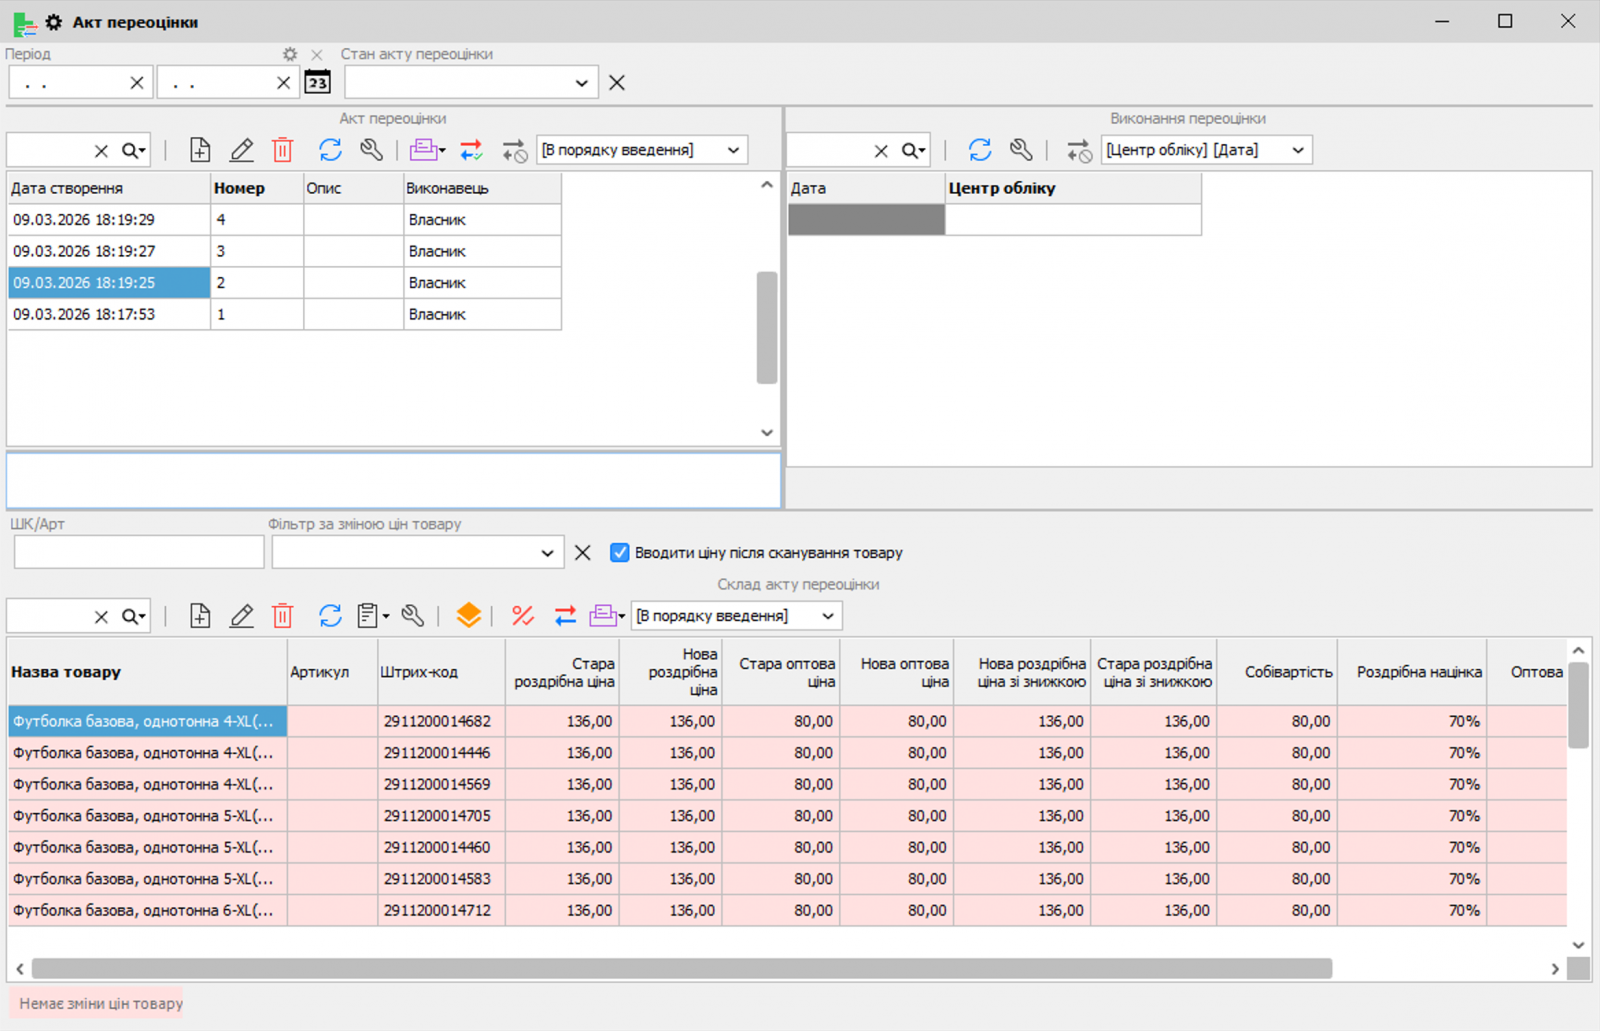
Task: Click the orange layers icon in Склад акту toolbar
Action: (x=468, y=616)
